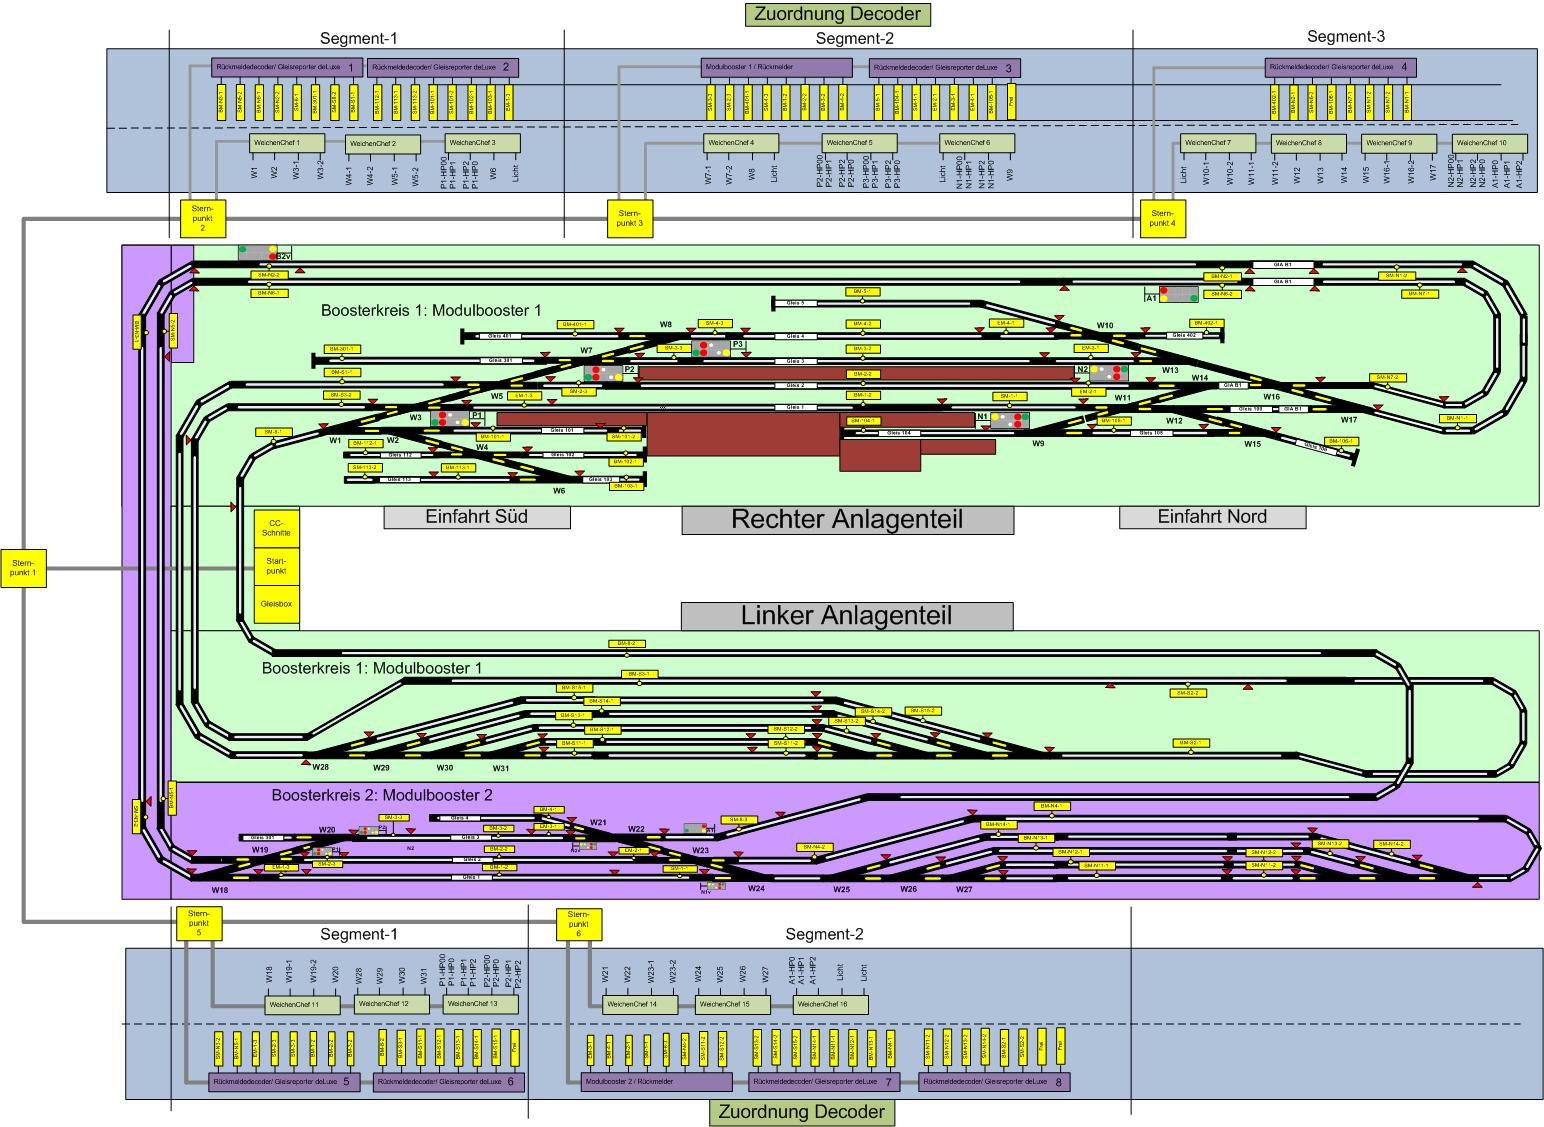Select the WeichenChef 14 box
The width and height of the screenshot is (1544, 1127).
click(640, 1004)
